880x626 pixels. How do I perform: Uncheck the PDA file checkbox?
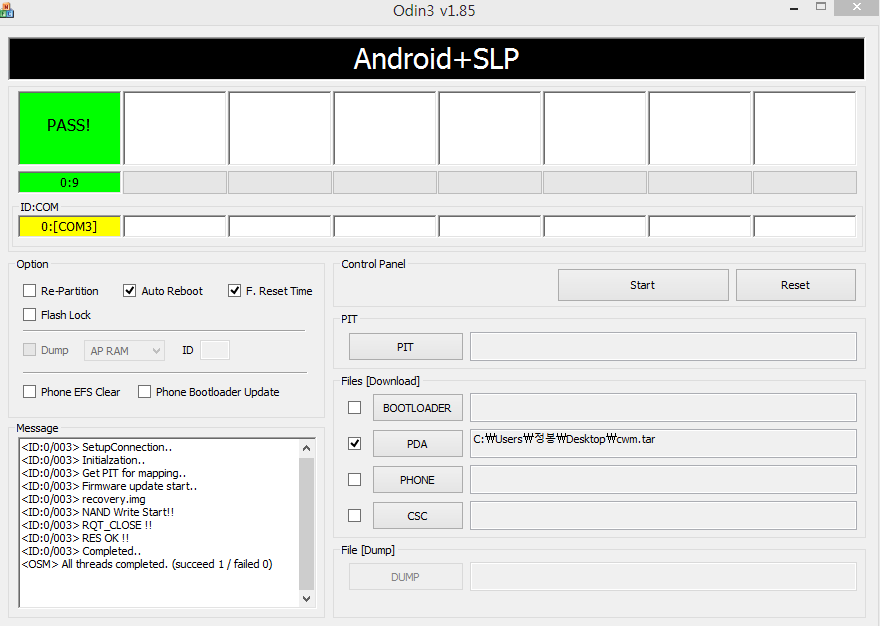(354, 443)
